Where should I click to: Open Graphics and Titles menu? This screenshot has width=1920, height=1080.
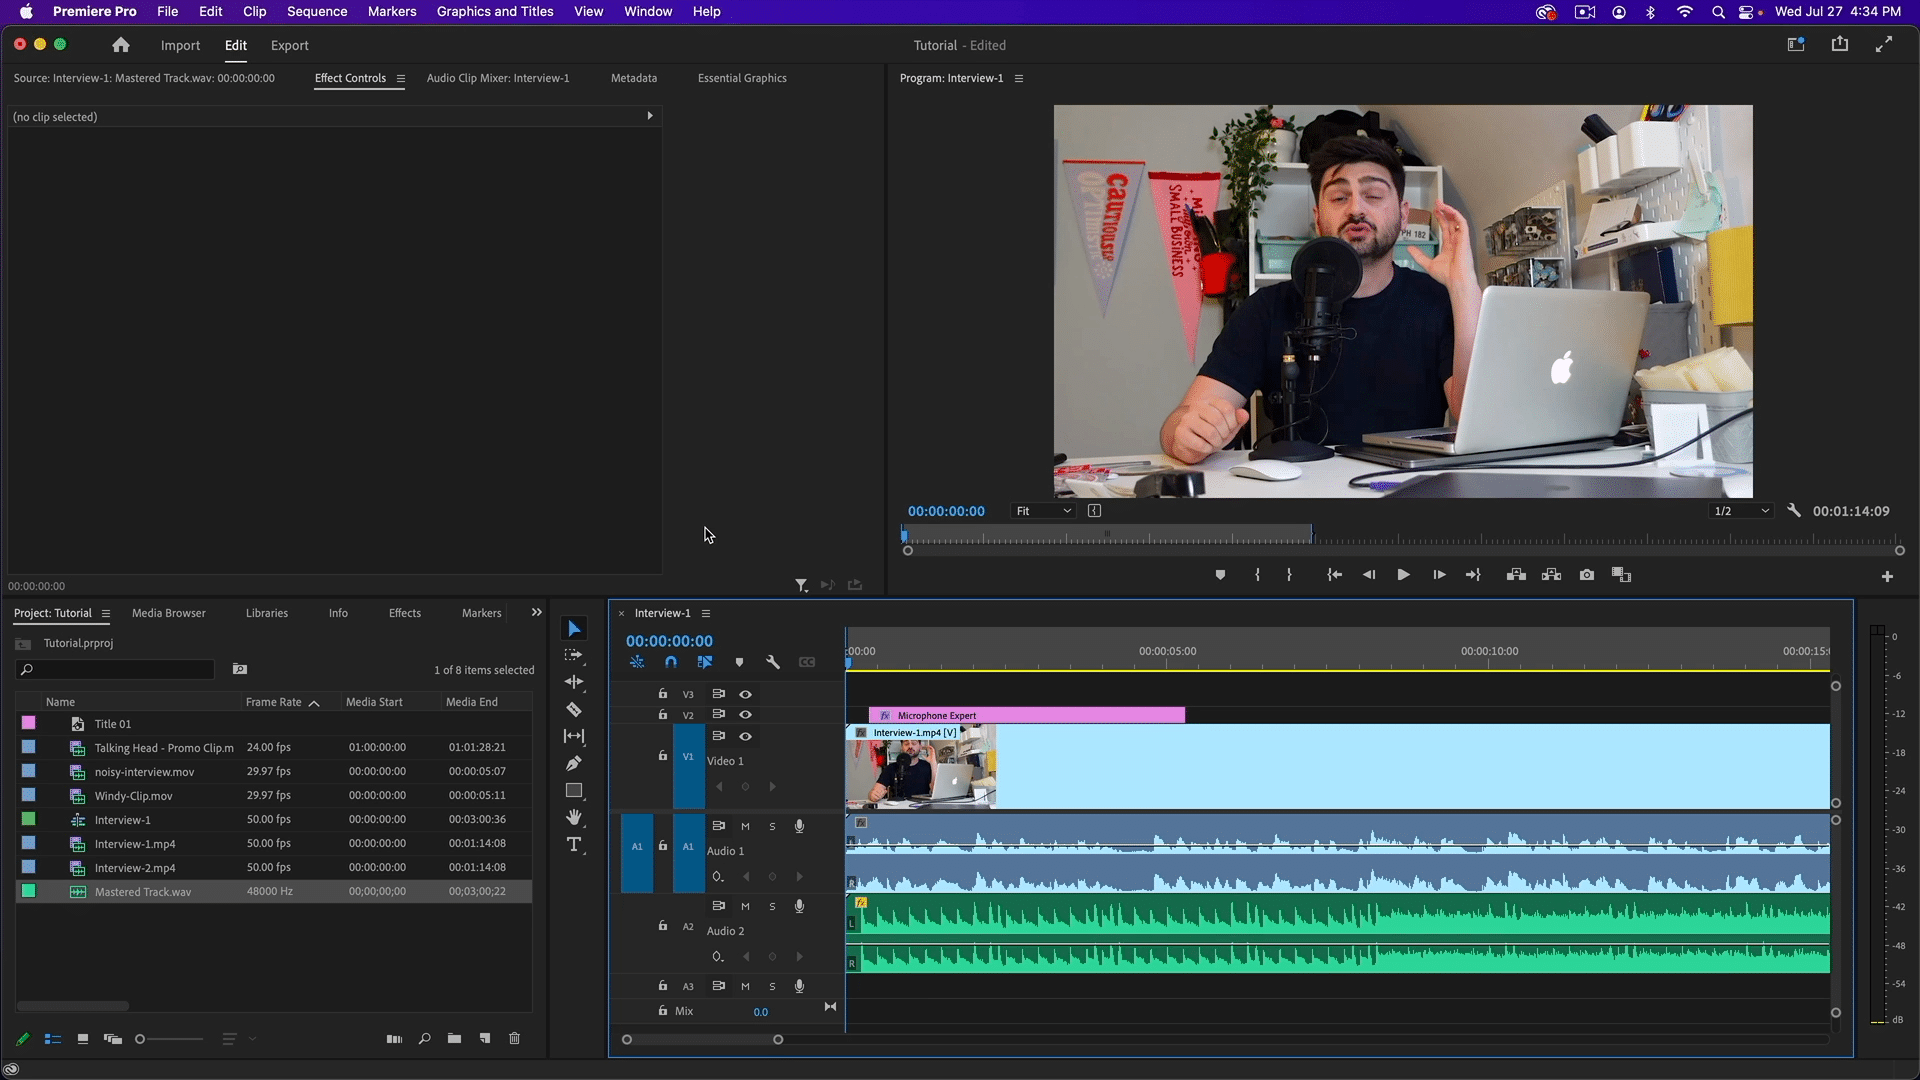(495, 12)
